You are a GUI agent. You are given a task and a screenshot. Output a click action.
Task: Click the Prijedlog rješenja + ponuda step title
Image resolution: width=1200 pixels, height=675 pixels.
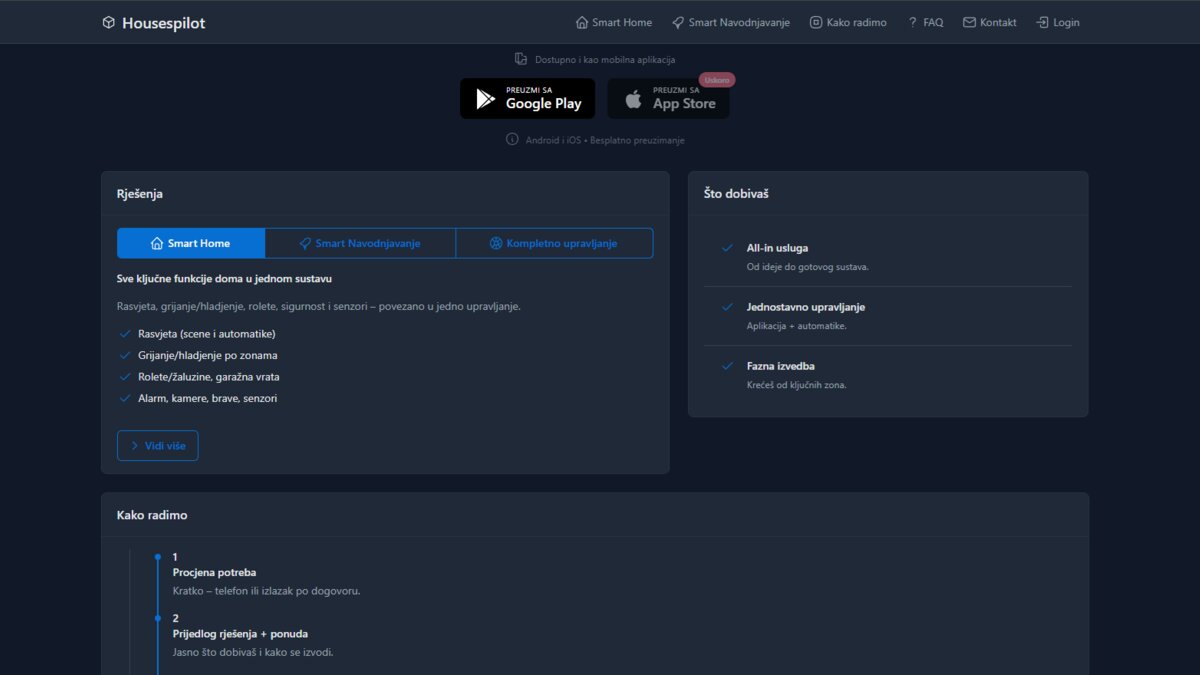pos(240,634)
